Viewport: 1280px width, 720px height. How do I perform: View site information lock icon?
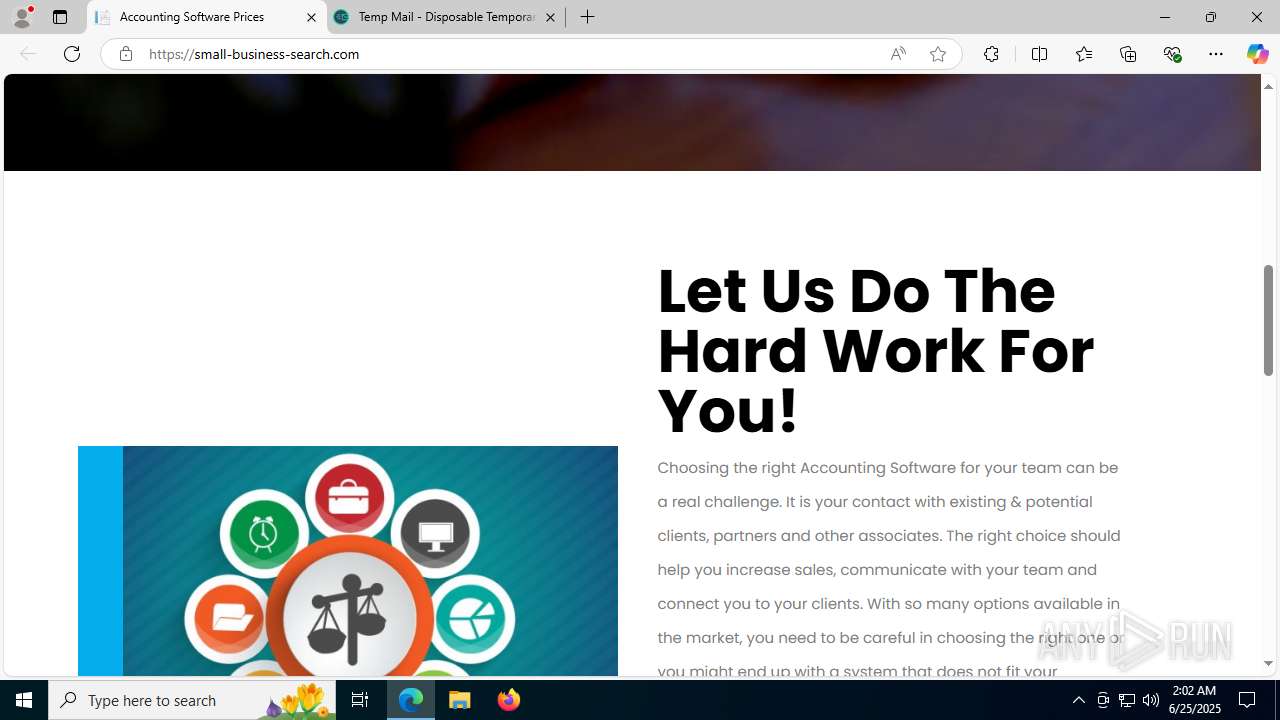click(125, 54)
